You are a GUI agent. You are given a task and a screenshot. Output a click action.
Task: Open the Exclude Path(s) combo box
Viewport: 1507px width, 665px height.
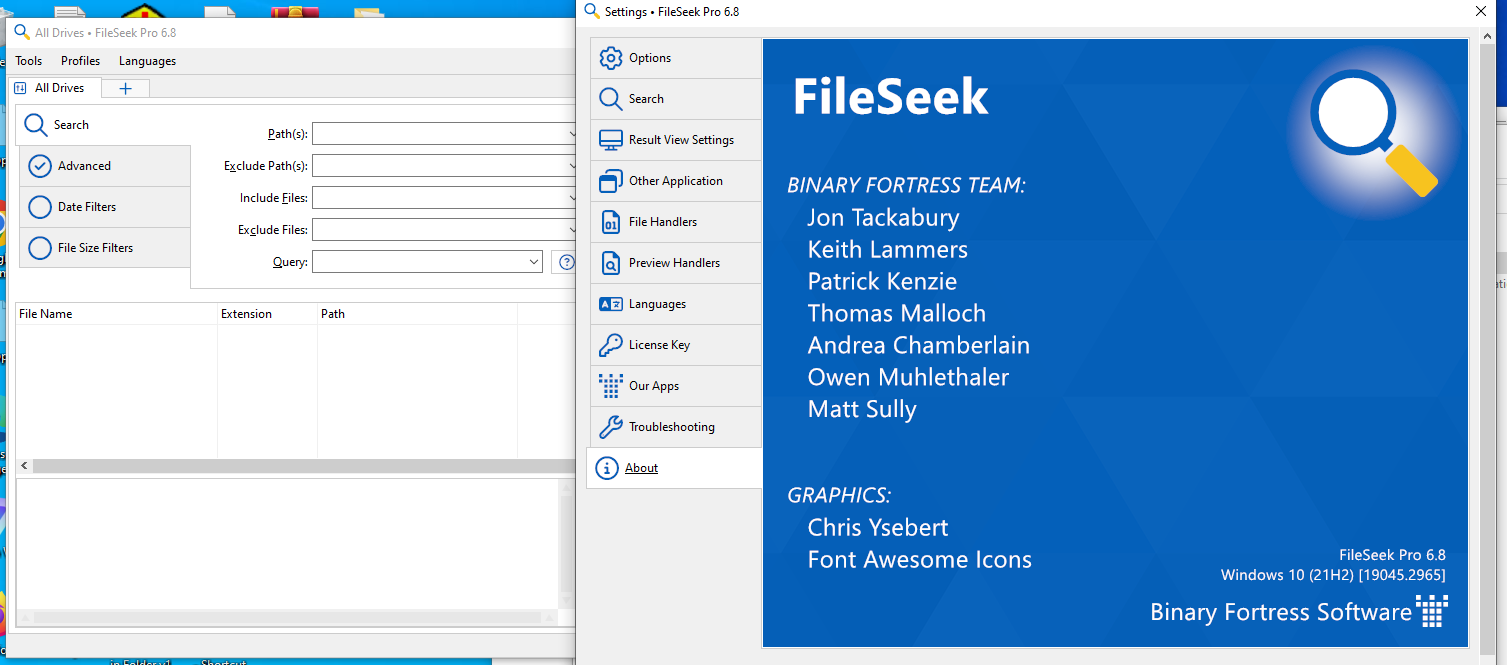pyautogui.click(x=440, y=166)
